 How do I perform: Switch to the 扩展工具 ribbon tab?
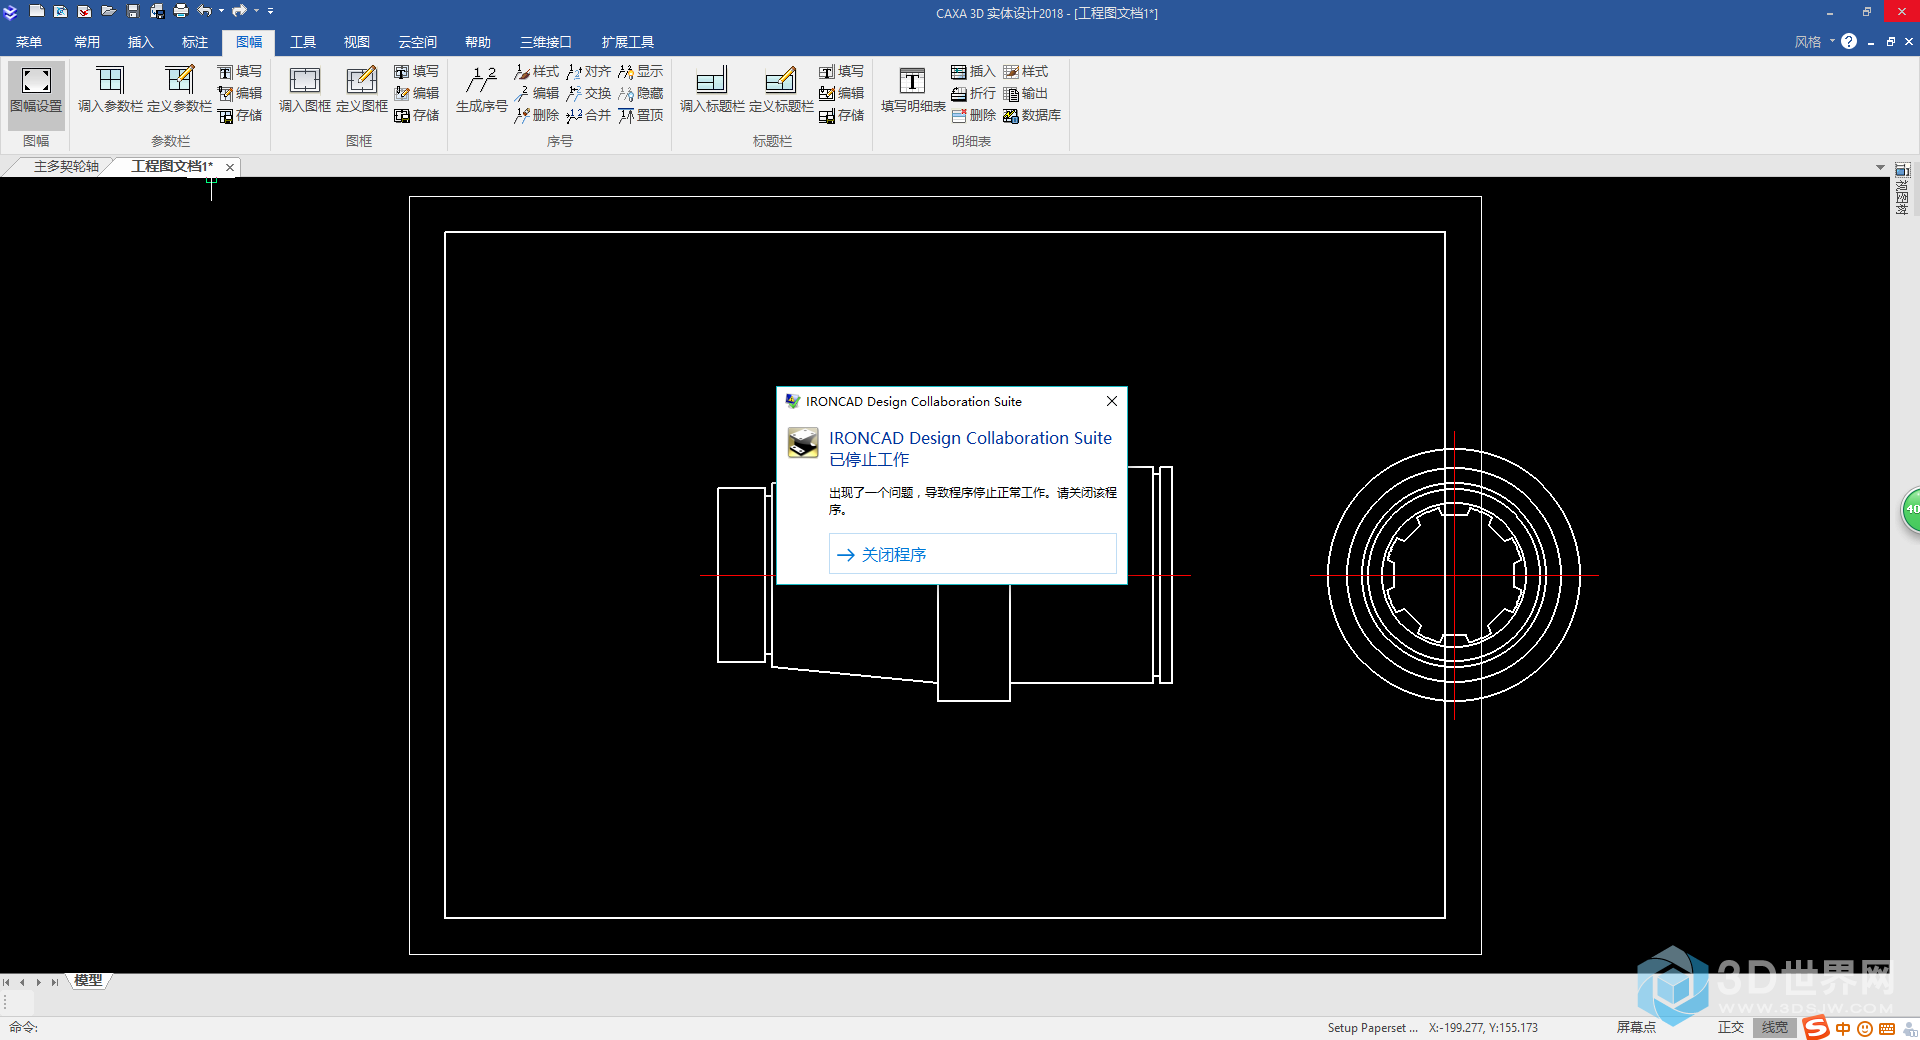tap(628, 42)
